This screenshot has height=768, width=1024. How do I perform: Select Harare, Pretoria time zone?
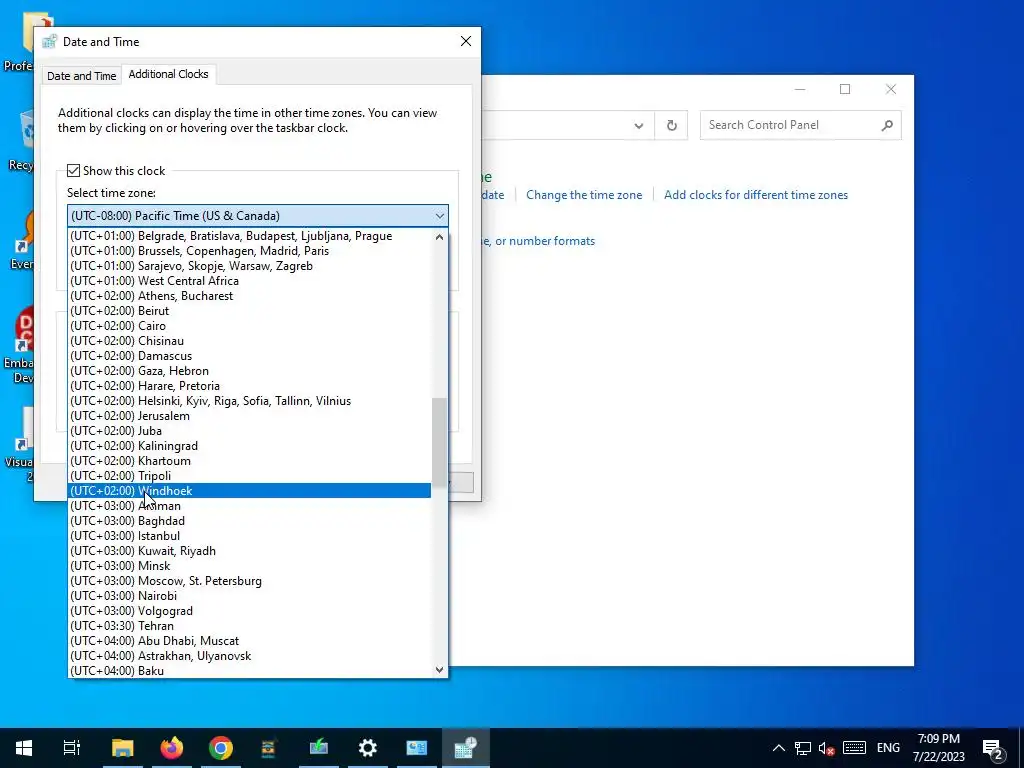249,386
